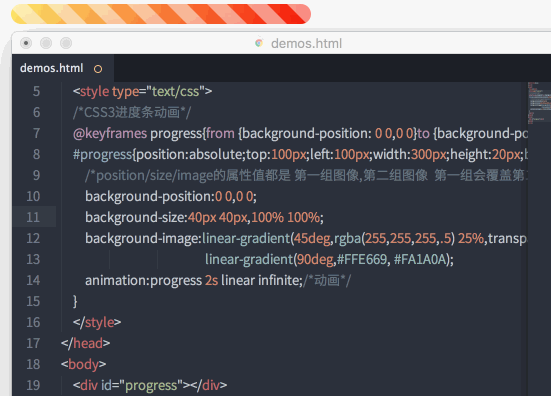Click the third gray window control button
This screenshot has width=551, height=396.
point(66,43)
